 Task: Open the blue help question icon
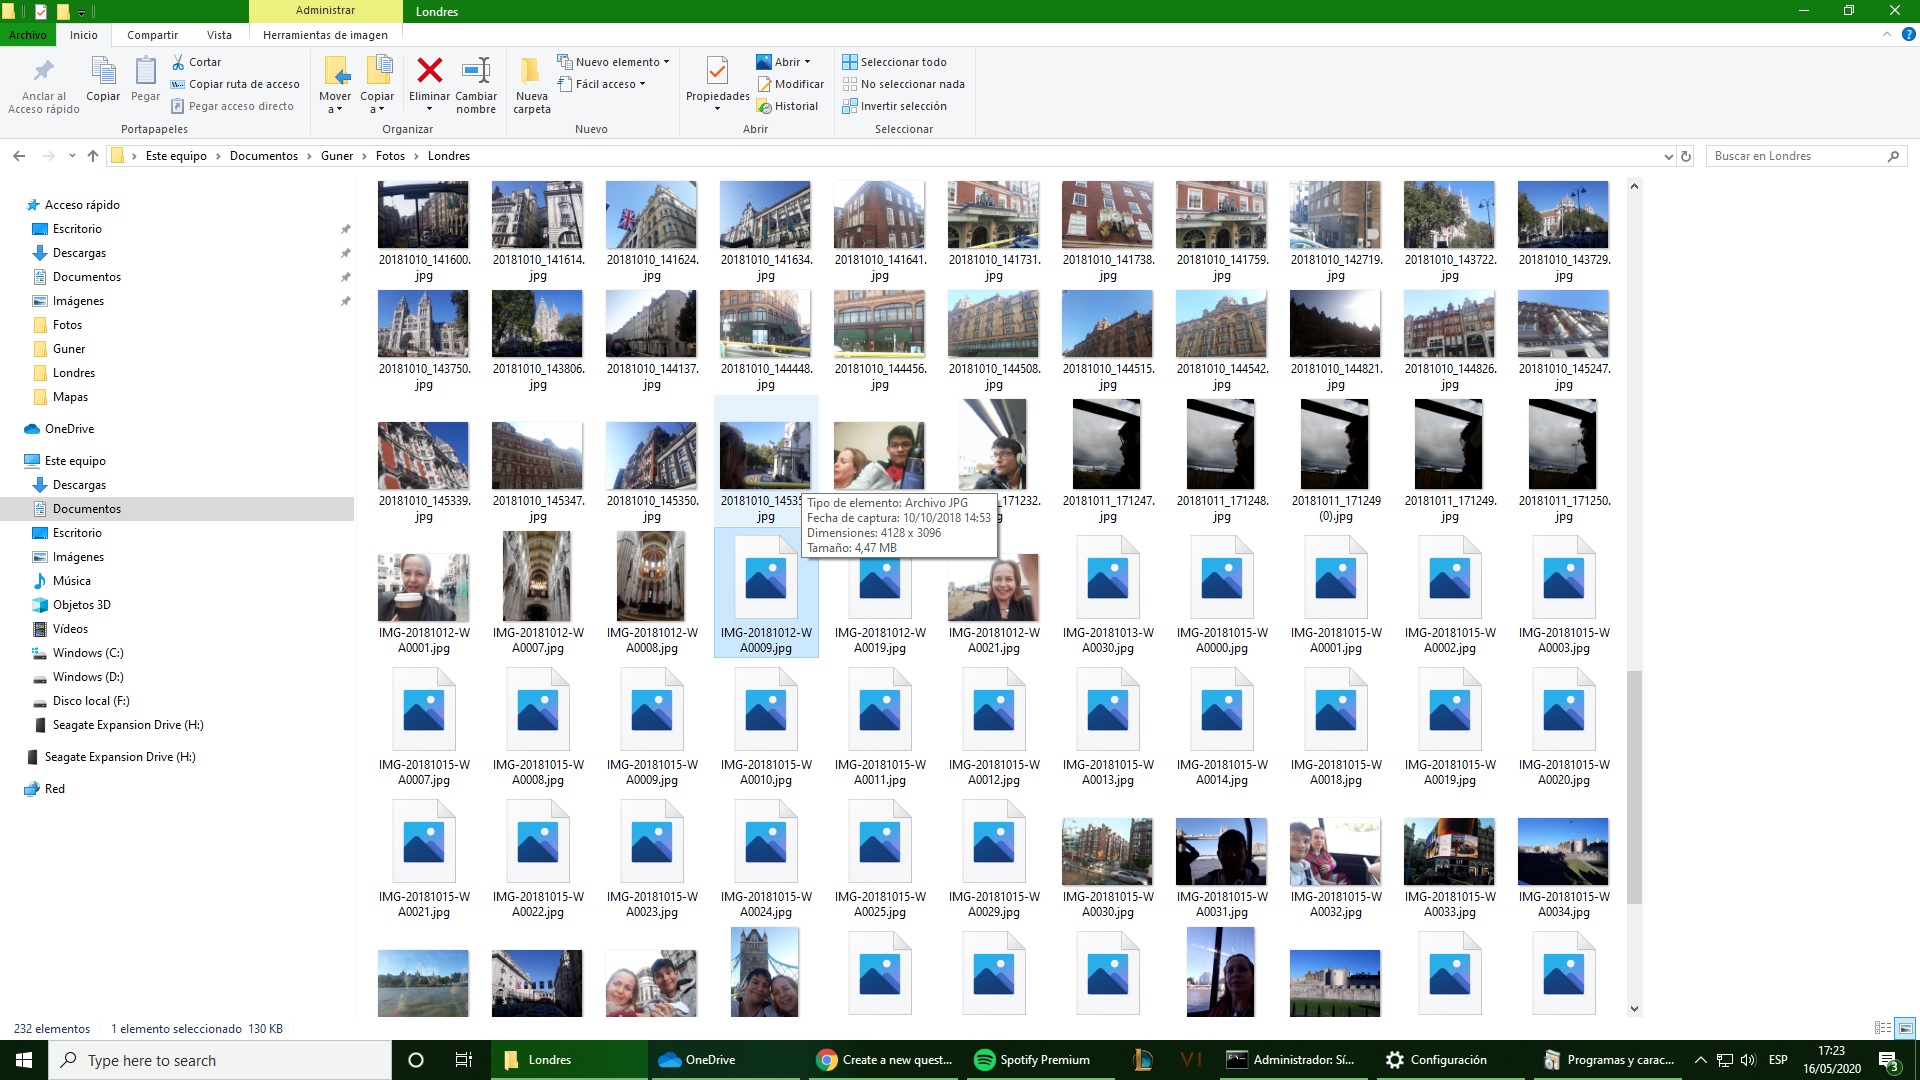1908,34
